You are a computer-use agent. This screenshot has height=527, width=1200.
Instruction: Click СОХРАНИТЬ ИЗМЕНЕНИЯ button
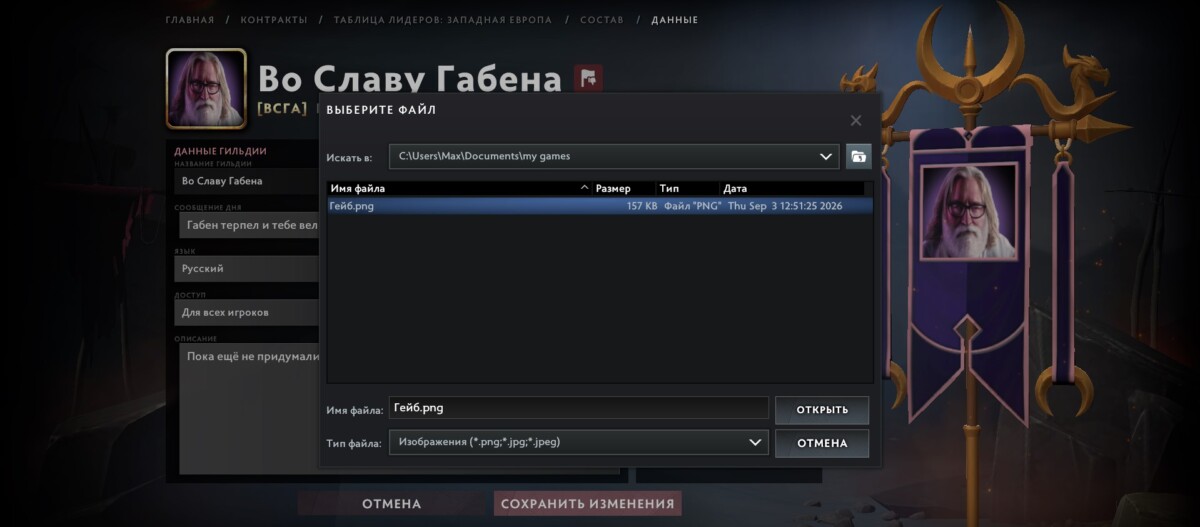point(588,504)
